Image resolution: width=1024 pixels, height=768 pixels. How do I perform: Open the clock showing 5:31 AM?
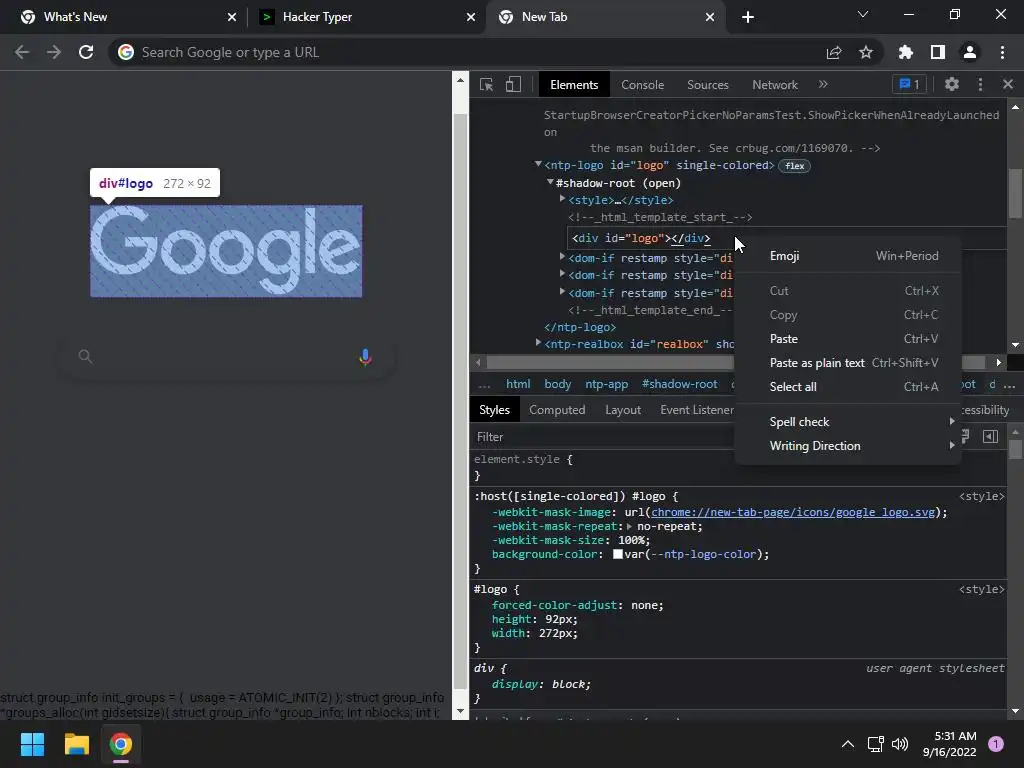click(950, 744)
